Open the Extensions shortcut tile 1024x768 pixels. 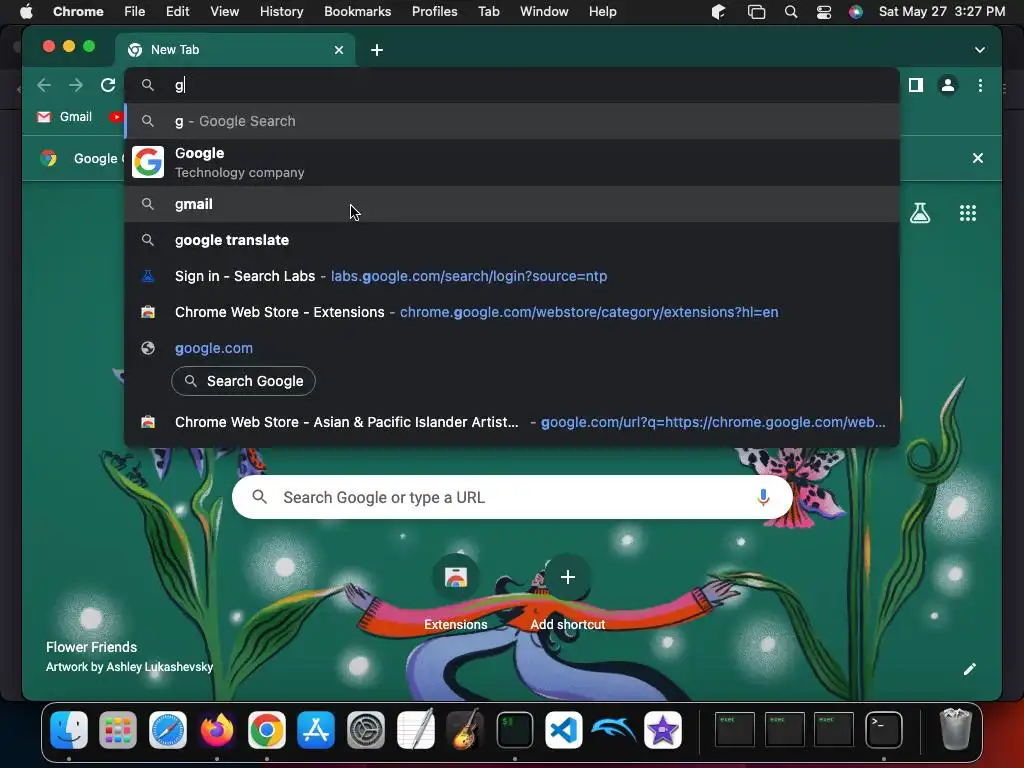point(456,592)
